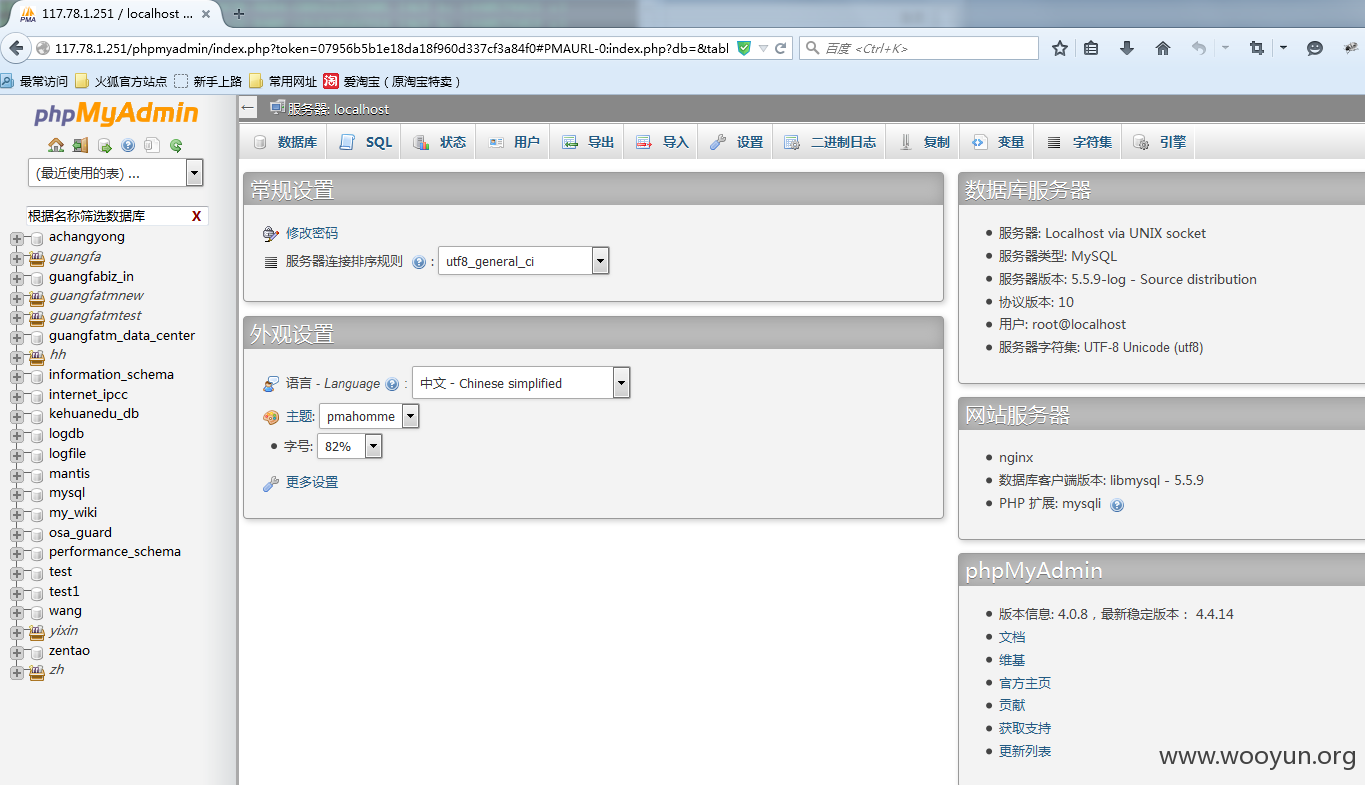Click green shield icon in address bar

[x=743, y=48]
